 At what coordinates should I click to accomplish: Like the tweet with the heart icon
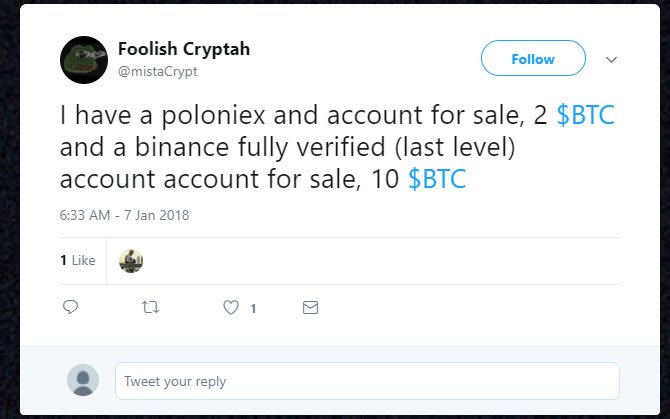pos(231,308)
